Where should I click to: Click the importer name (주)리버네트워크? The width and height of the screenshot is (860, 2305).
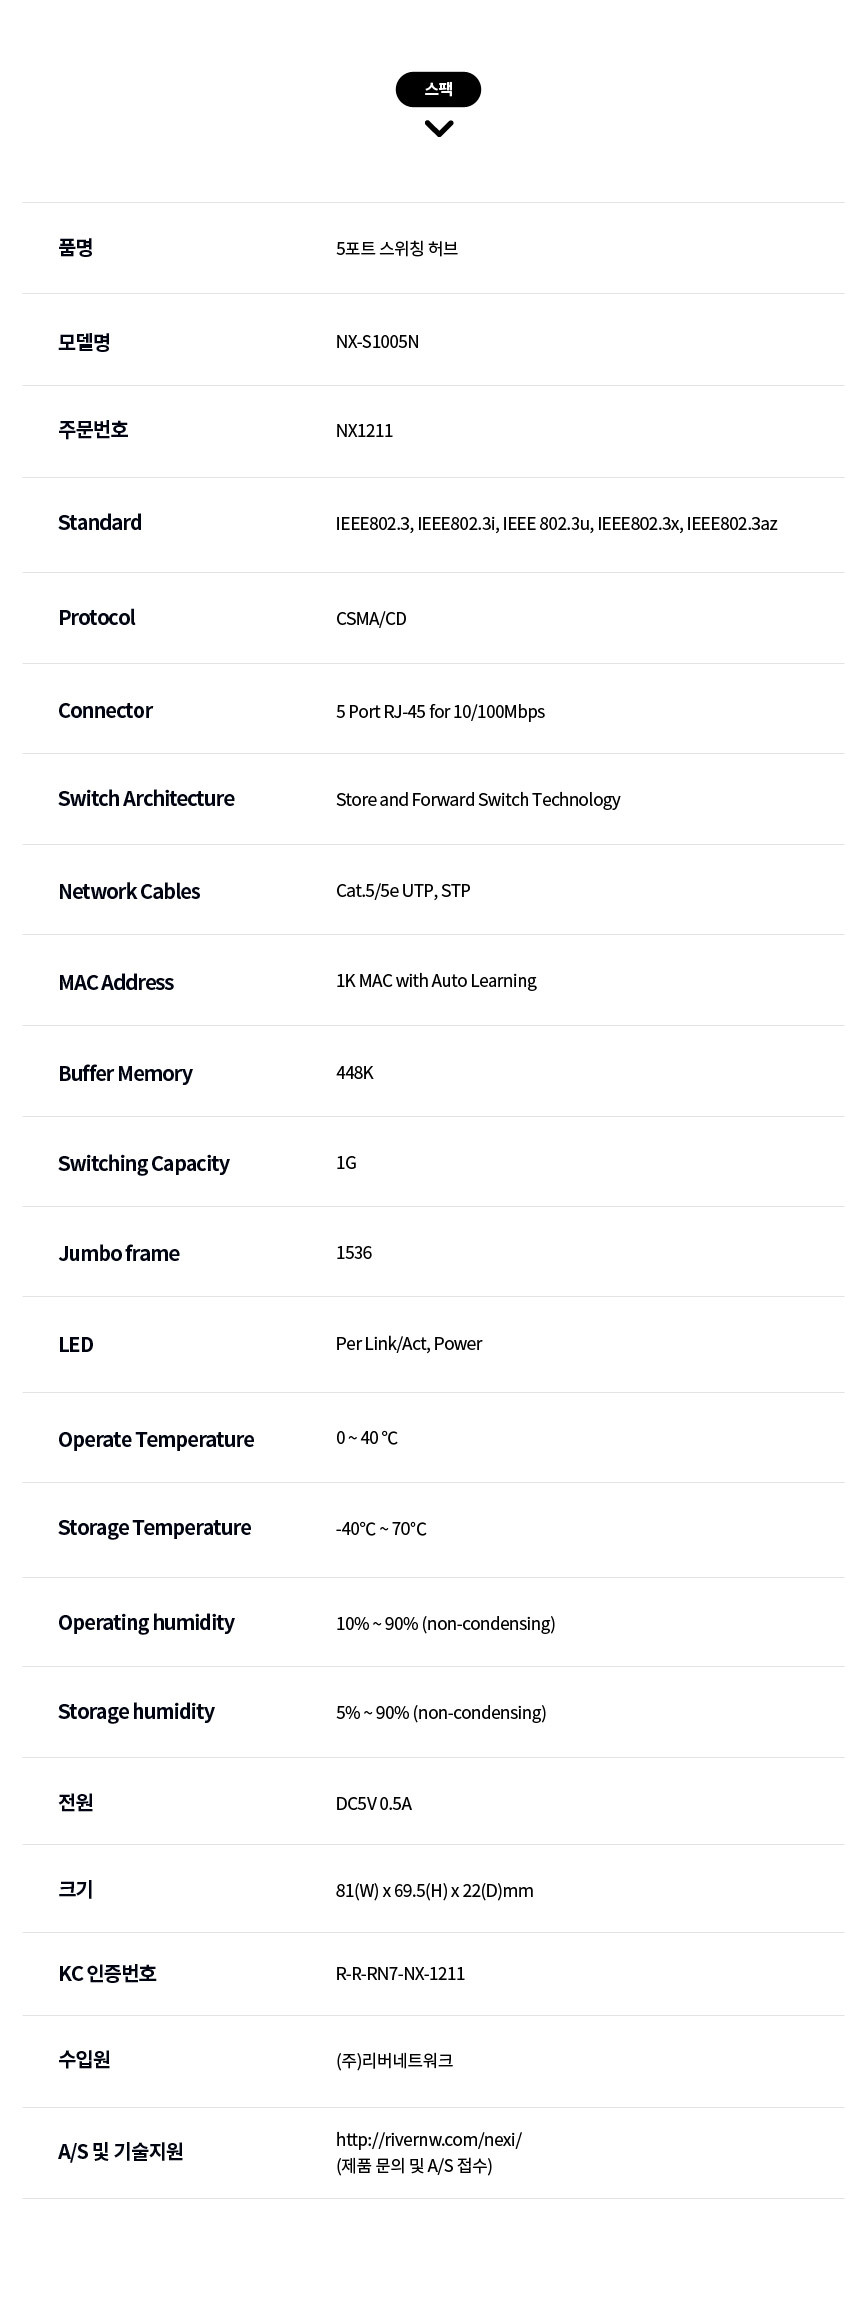pyautogui.click(x=394, y=2060)
